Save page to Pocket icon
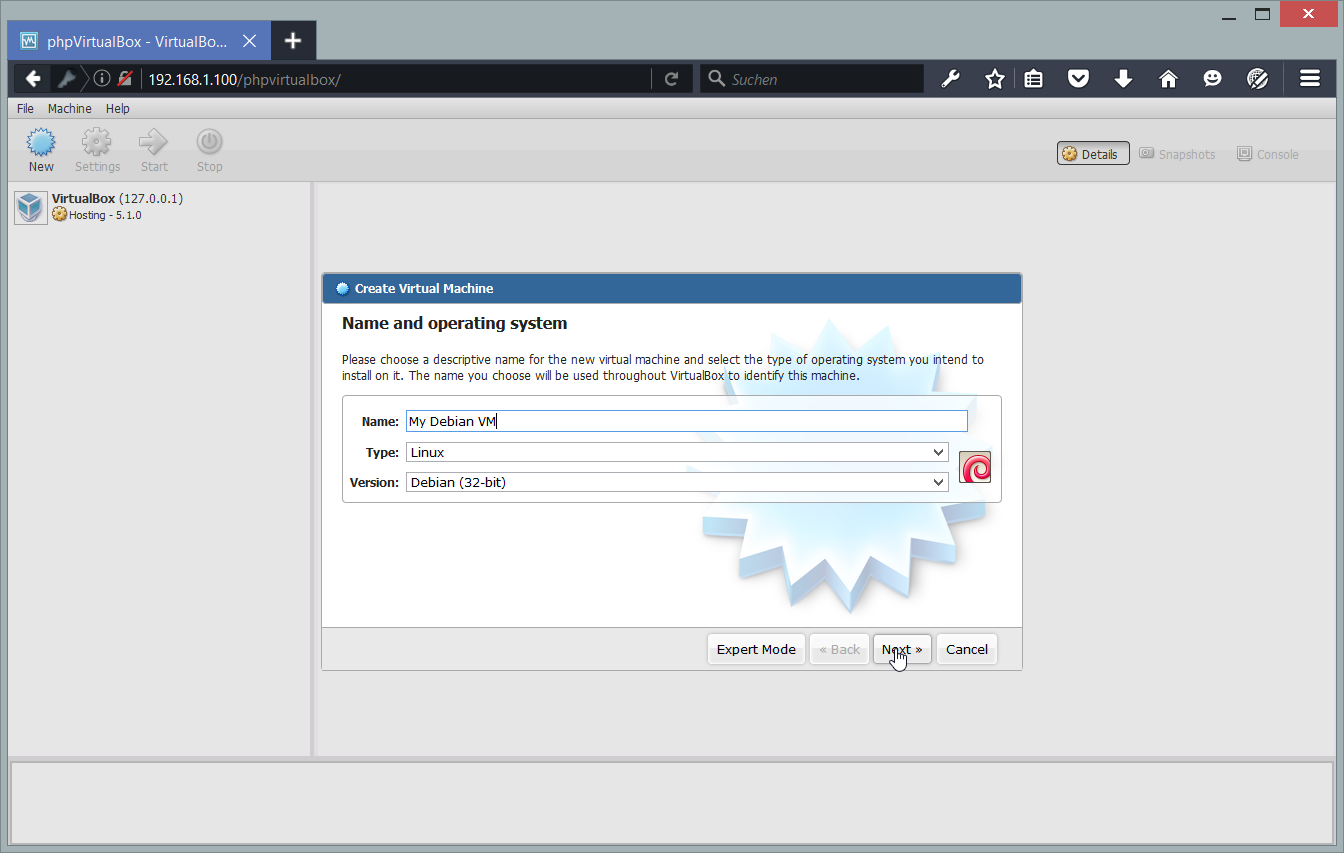 pyautogui.click(x=1078, y=79)
